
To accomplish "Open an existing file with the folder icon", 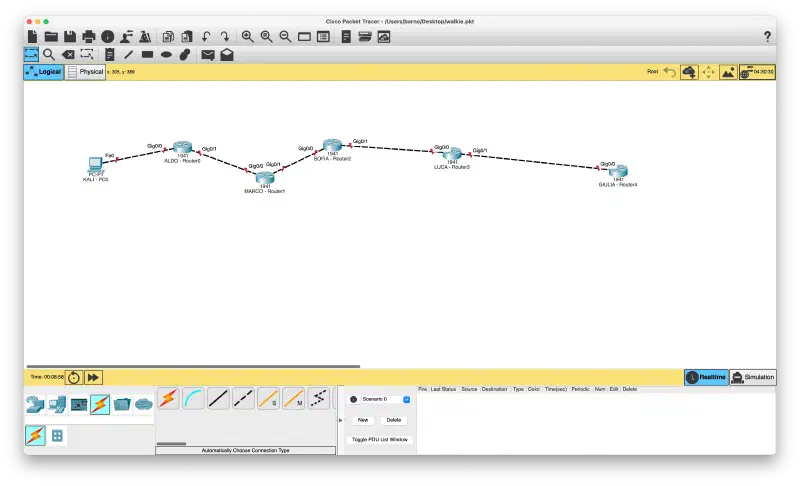I will click(51, 36).
